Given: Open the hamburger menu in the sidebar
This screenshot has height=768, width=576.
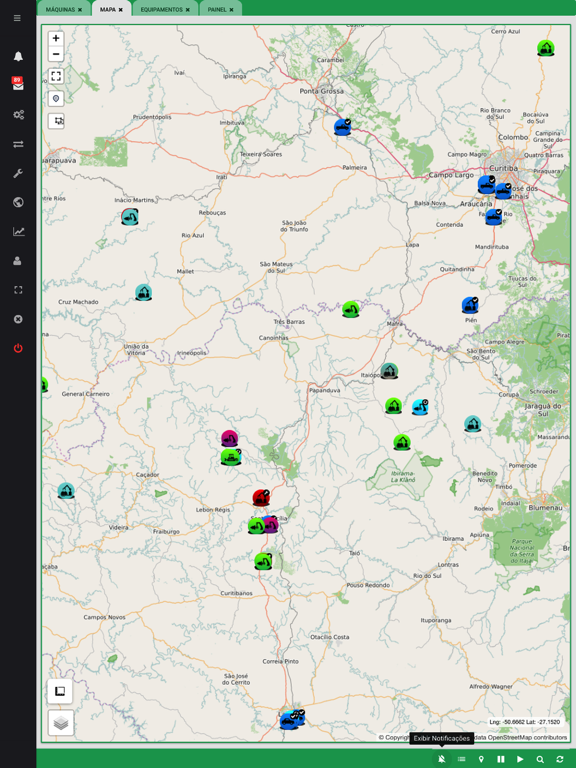Looking at the screenshot, I should [18, 18].
